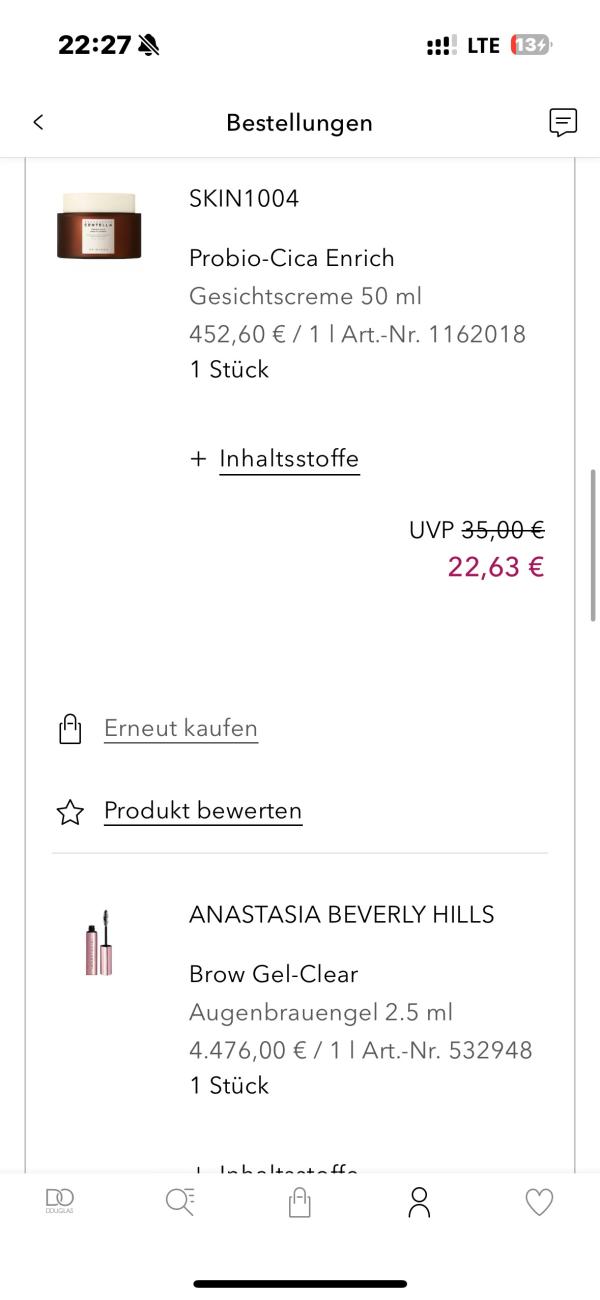Click the page scrollbar on right edge

[x=594, y=545]
